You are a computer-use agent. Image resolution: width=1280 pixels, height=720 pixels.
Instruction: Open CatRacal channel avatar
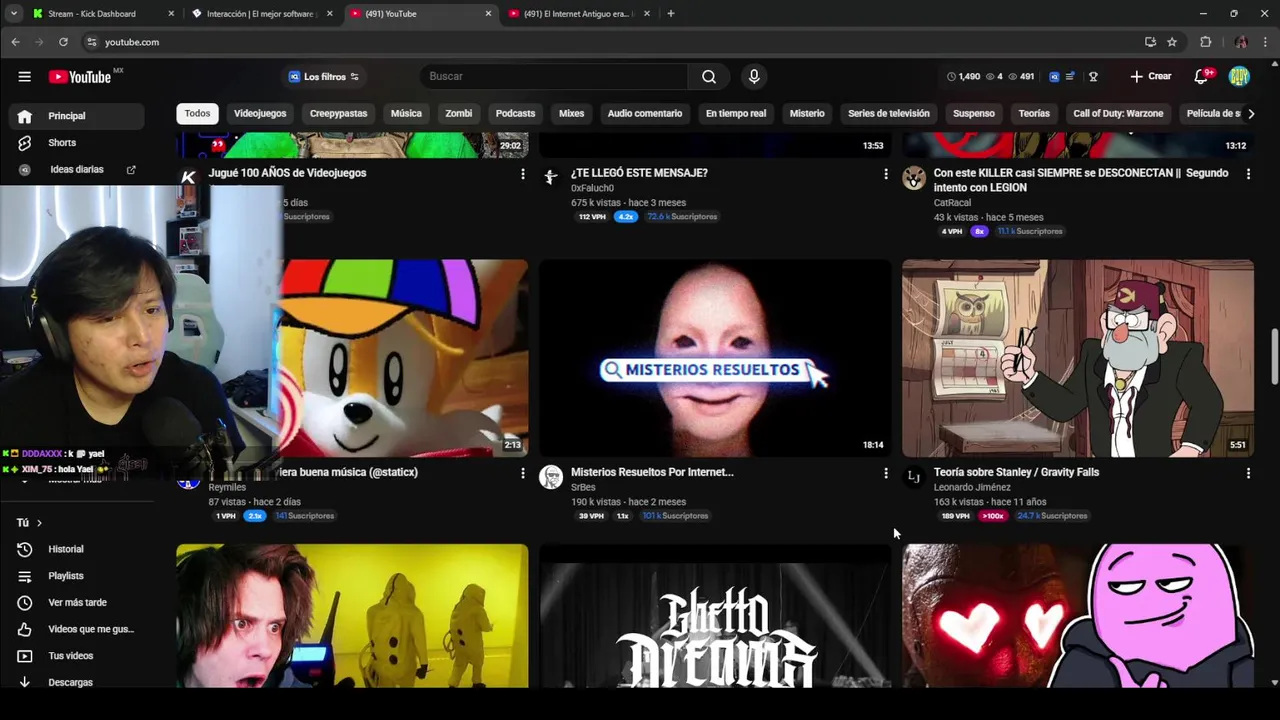914,178
